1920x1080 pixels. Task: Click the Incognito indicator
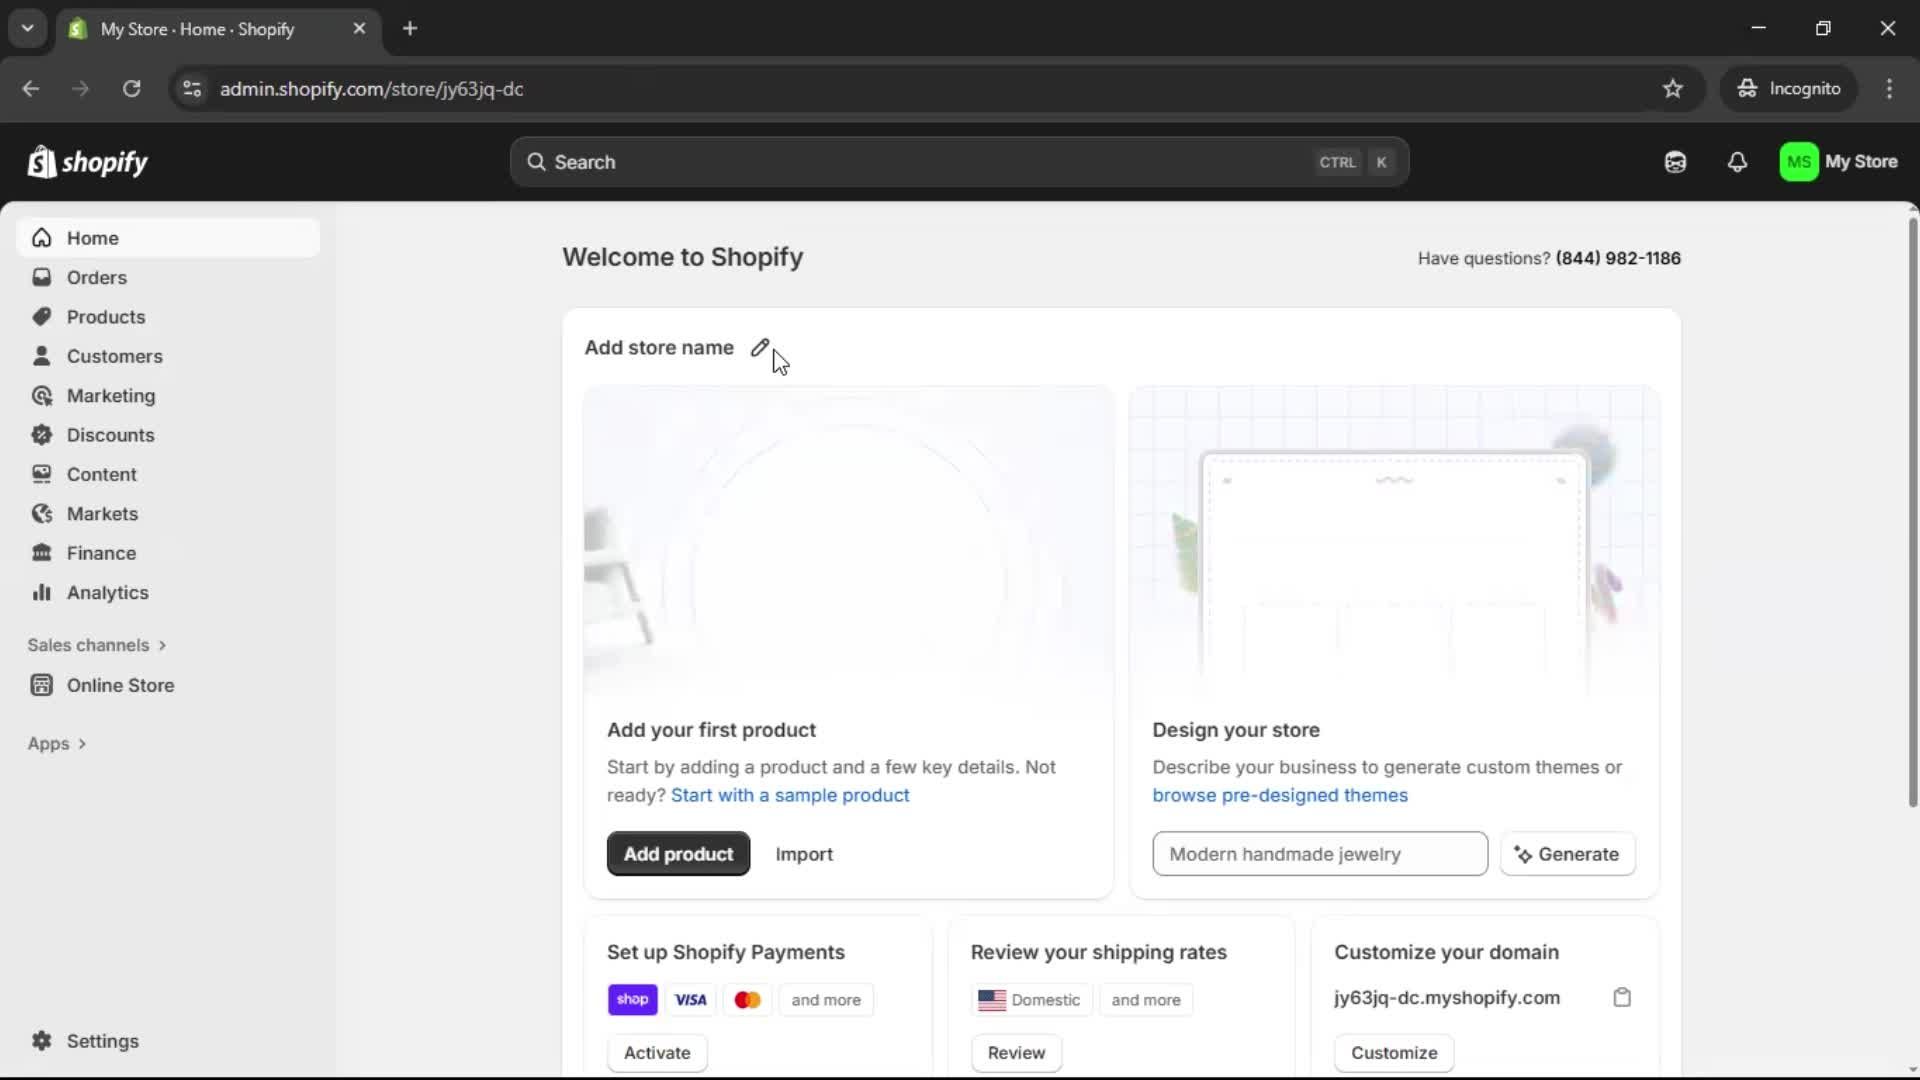[1788, 89]
